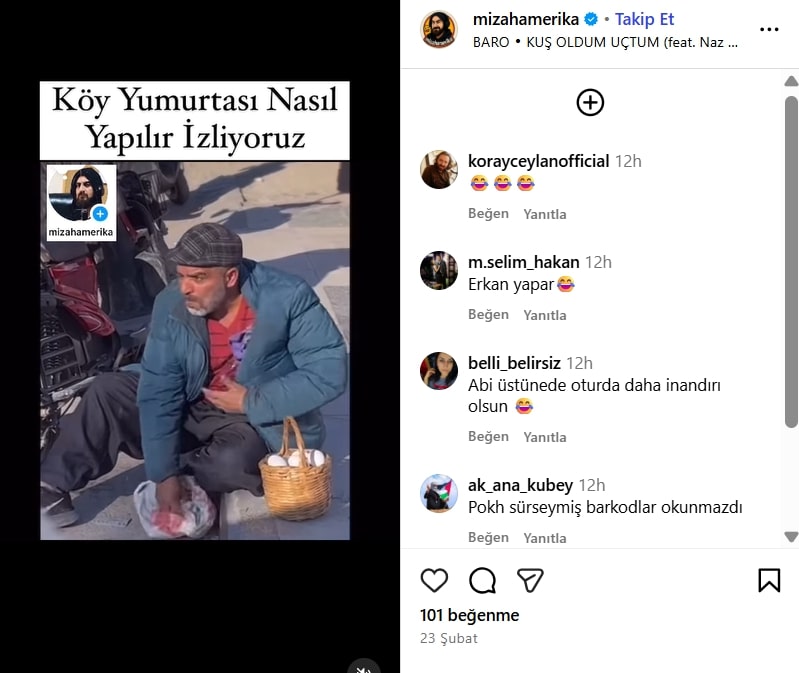Click the comments scrollbar down arrow
This screenshot has height=673, width=799.
(791, 536)
